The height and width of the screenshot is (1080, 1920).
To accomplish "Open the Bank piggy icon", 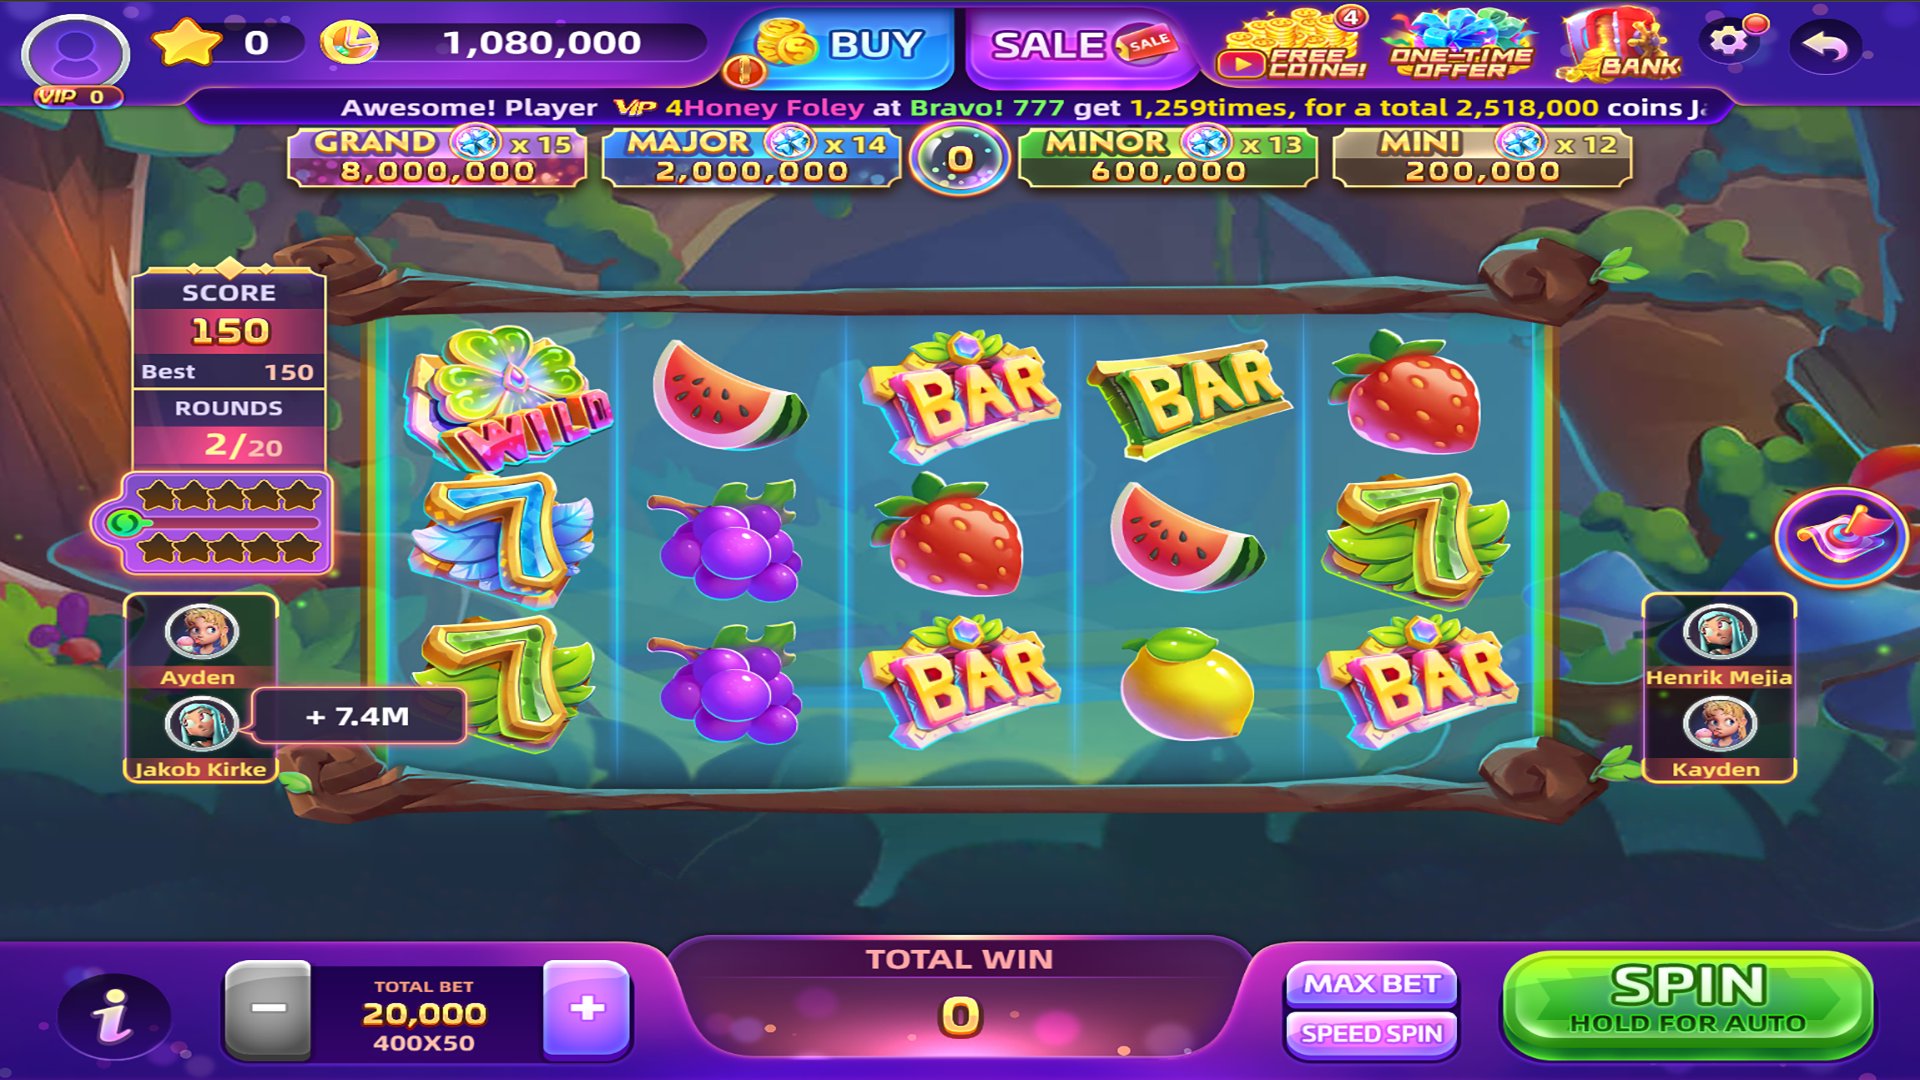I will pos(1620,45).
